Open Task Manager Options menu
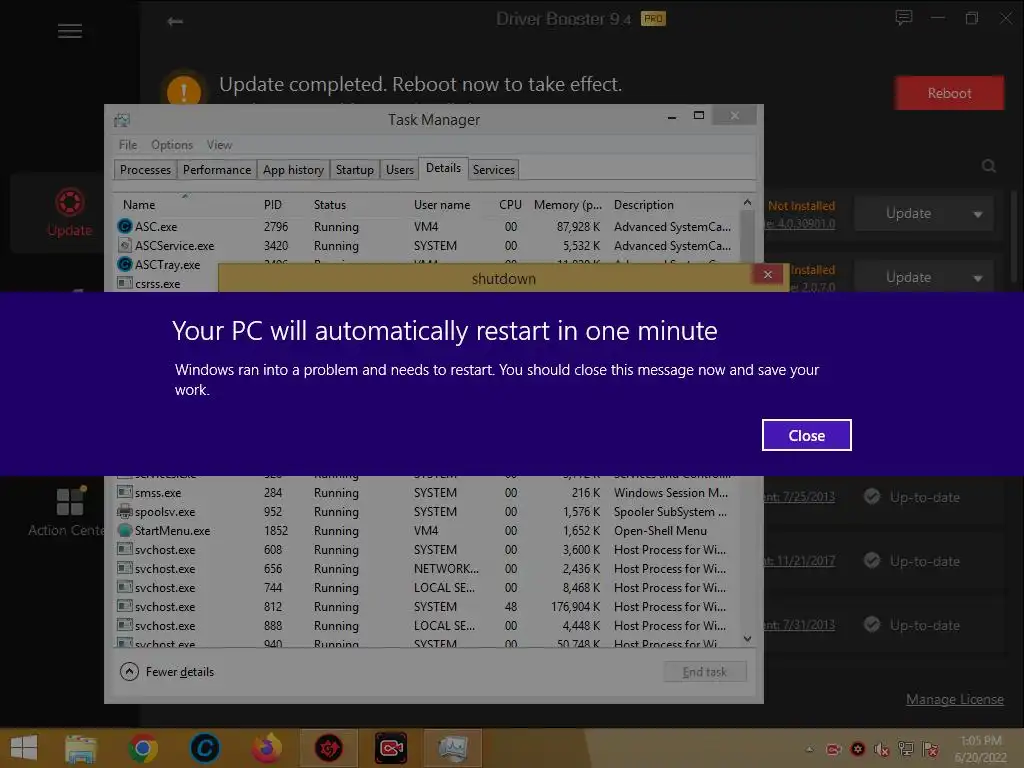This screenshot has height=768, width=1024. (x=172, y=144)
